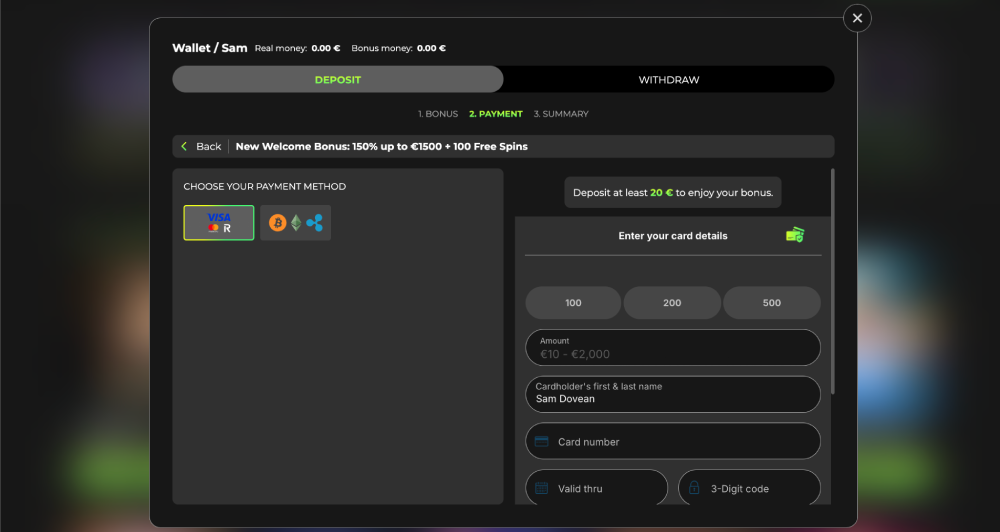The width and height of the screenshot is (1000, 532).
Task: Select the Visa/Mastercard payment method
Action: point(219,223)
